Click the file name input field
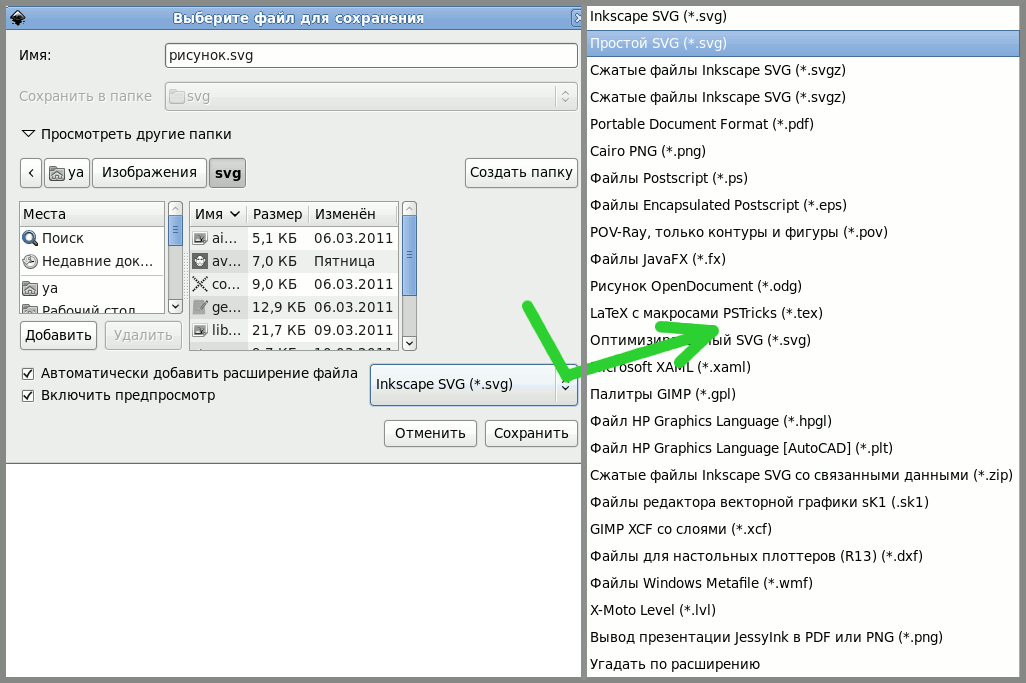 pyautogui.click(x=370, y=55)
